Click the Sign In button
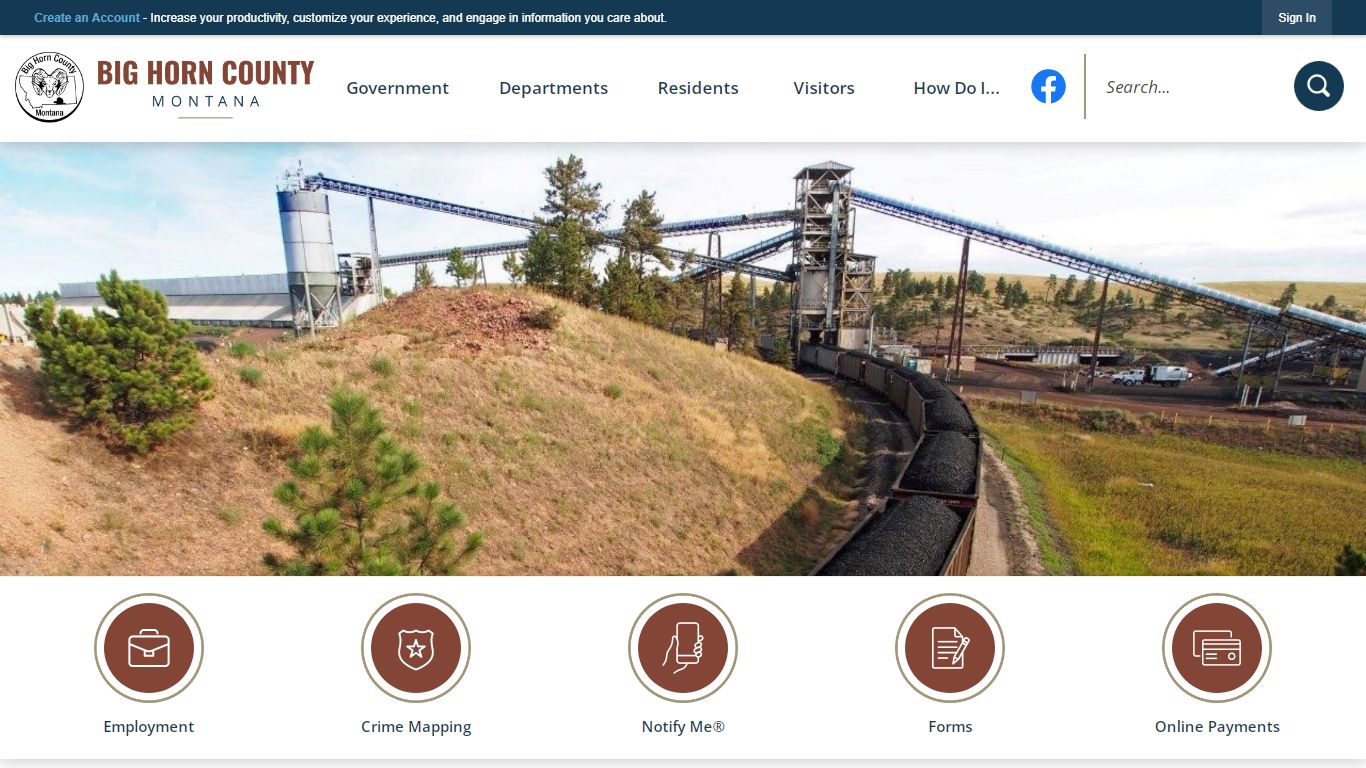 point(1297,18)
